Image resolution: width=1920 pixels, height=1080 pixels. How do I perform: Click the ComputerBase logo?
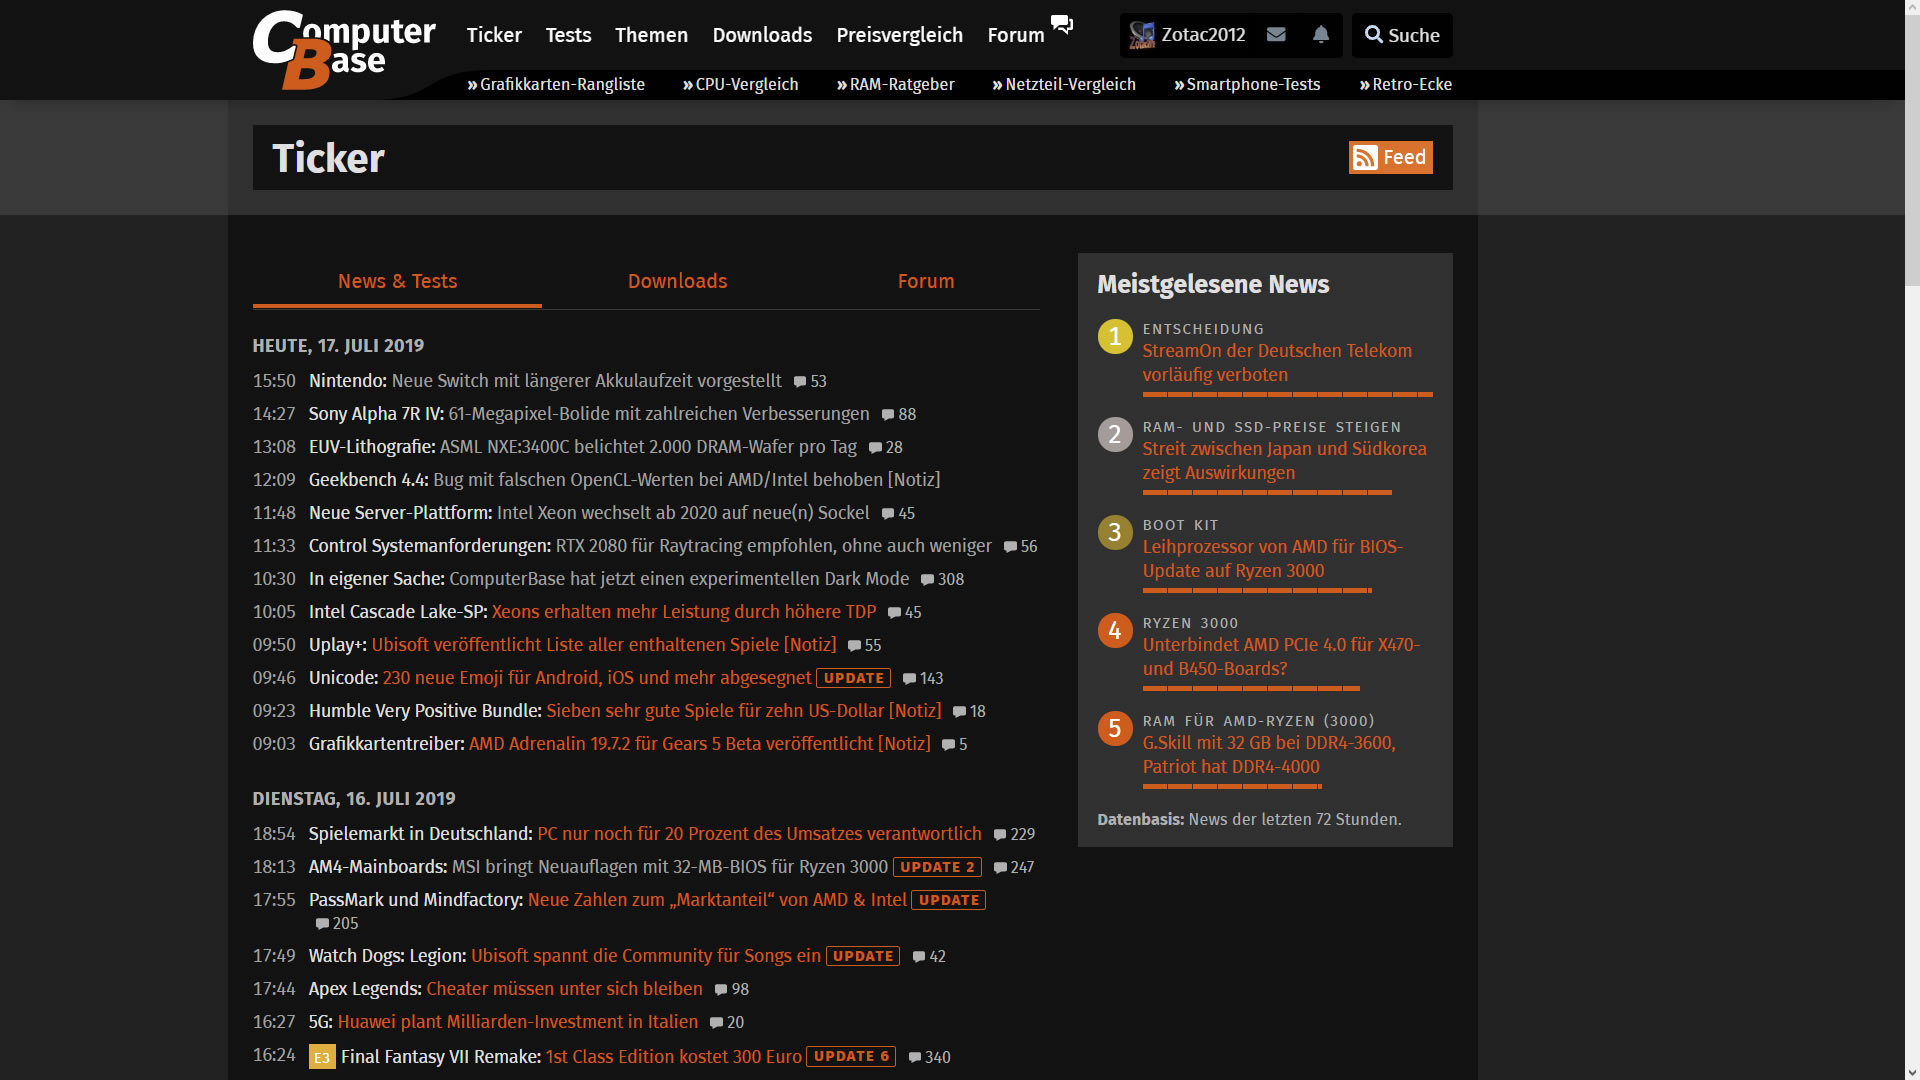pos(343,50)
